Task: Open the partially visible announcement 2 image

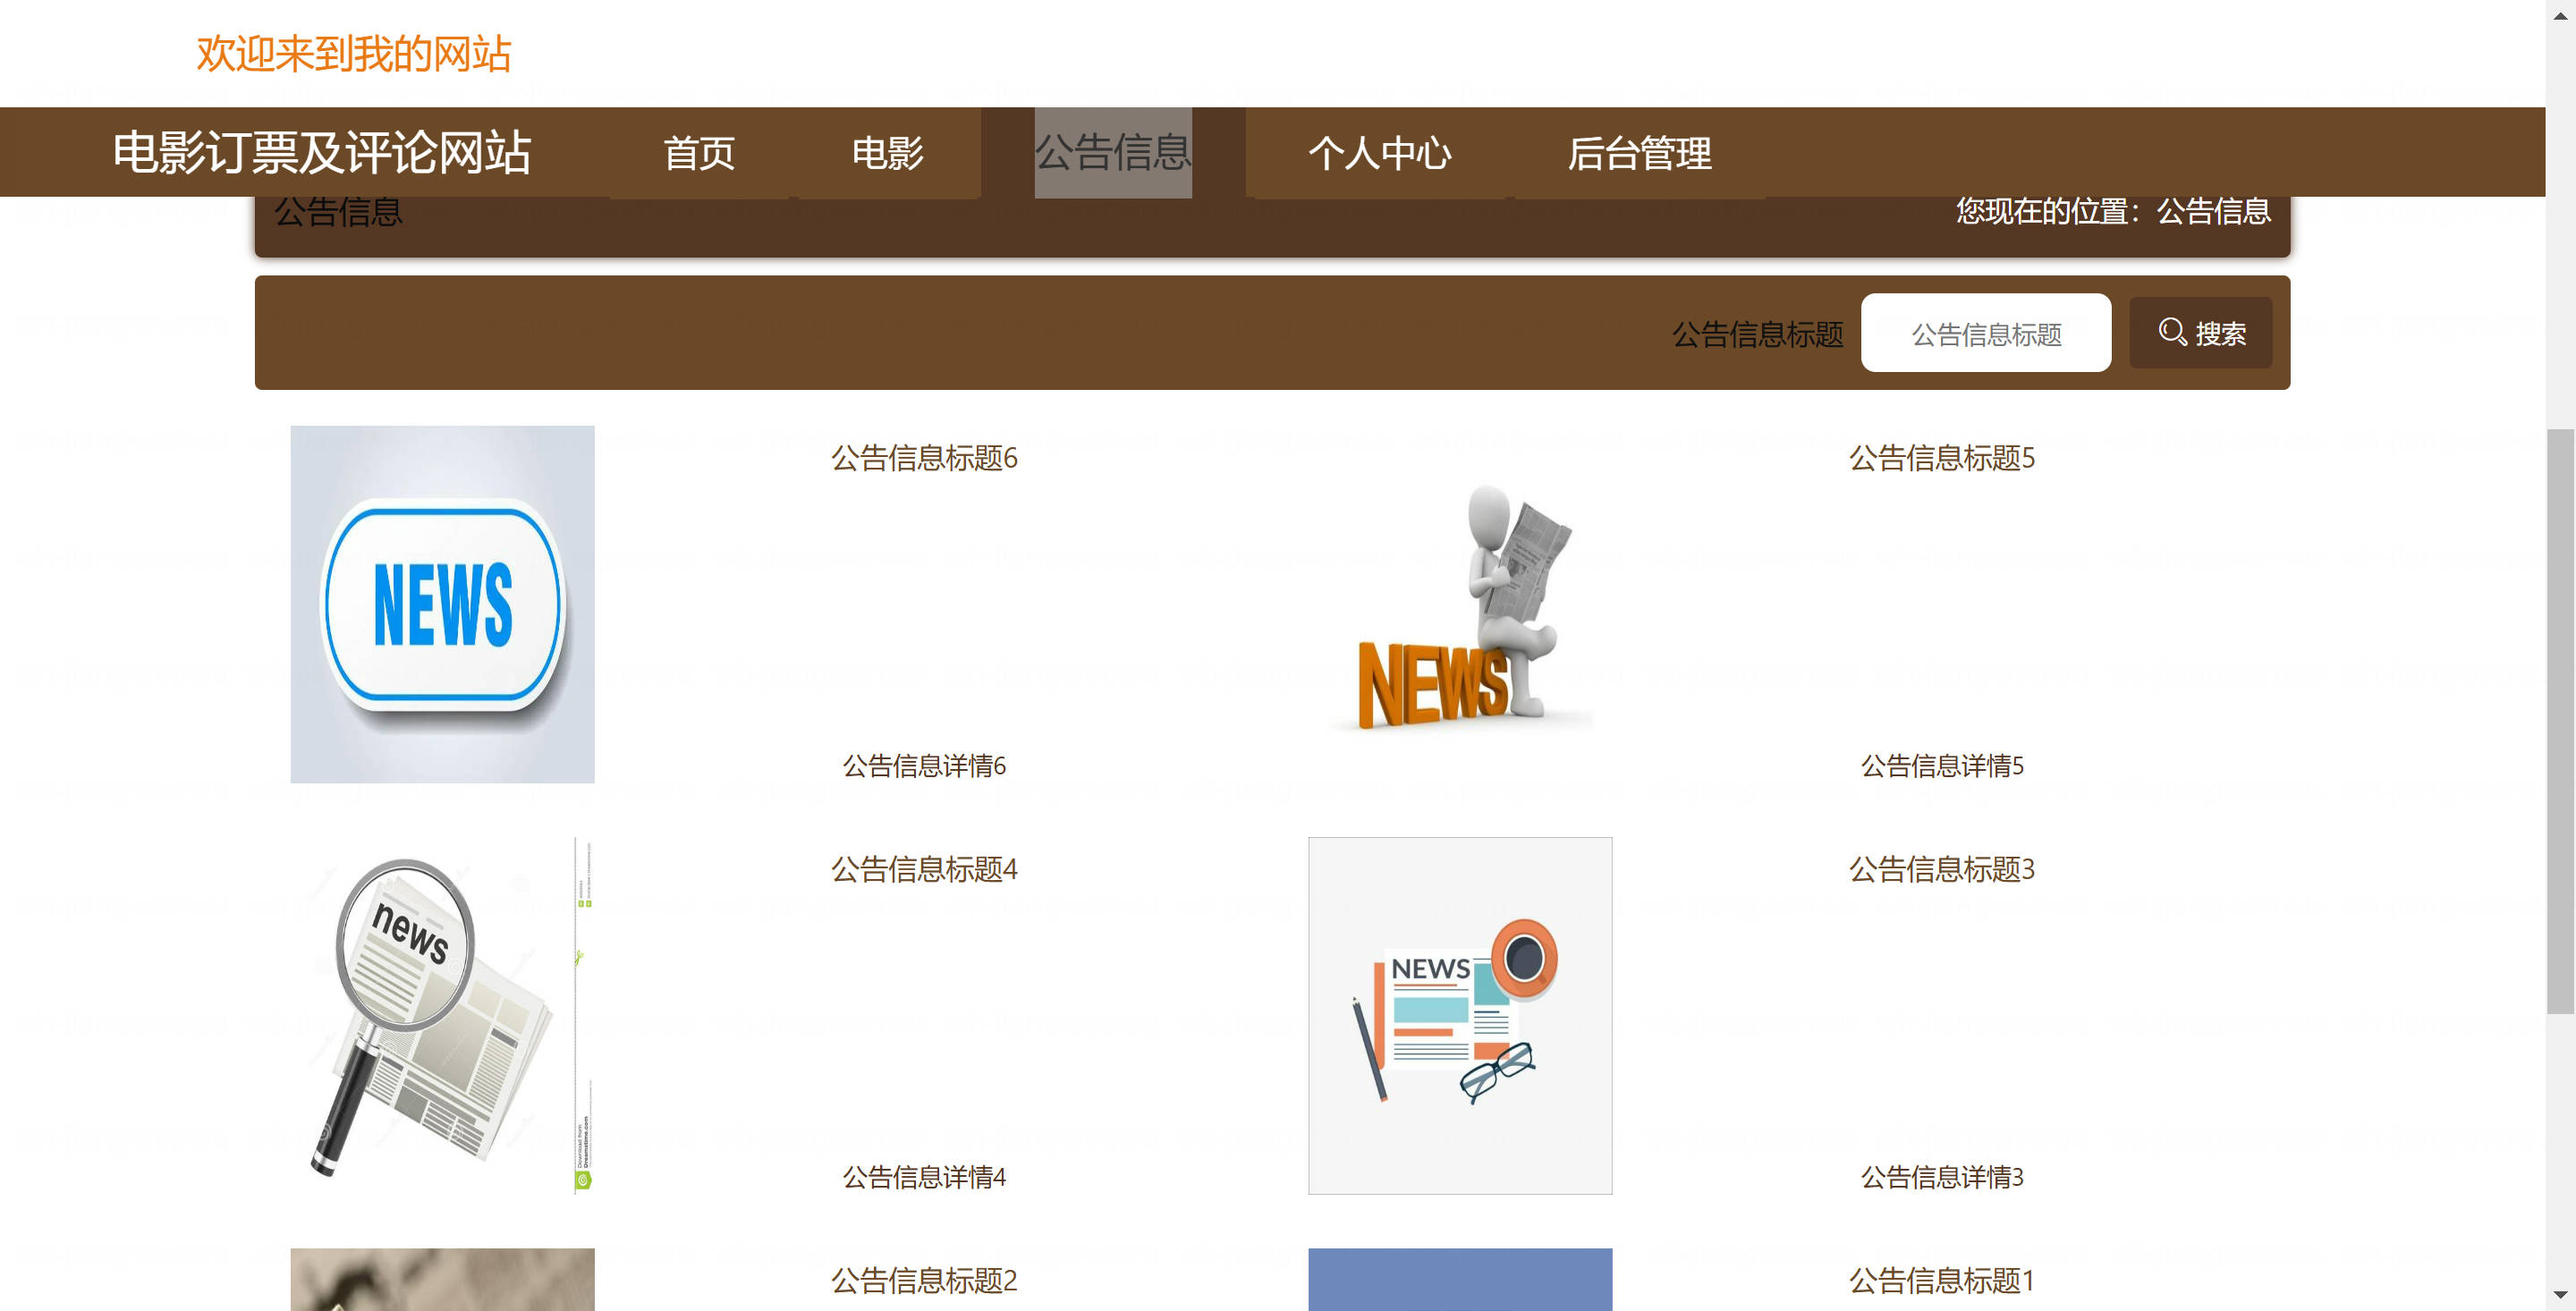Action: tap(442, 1280)
